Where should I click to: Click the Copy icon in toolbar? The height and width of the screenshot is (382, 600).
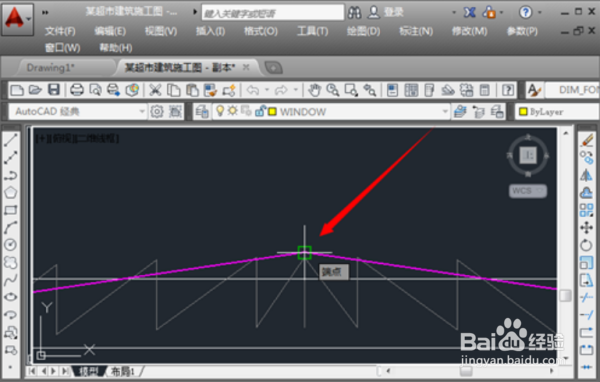tap(174, 90)
